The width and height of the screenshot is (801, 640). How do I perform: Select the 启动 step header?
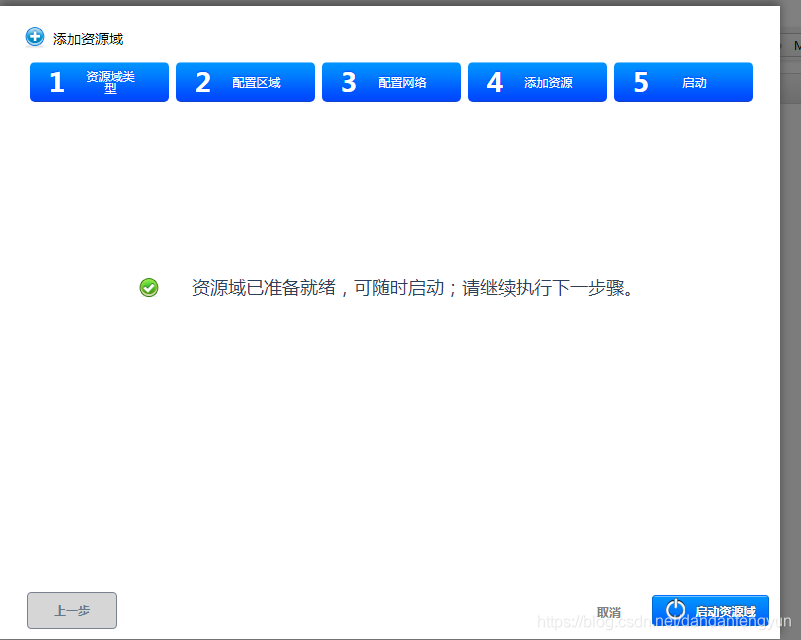[x=697, y=81]
